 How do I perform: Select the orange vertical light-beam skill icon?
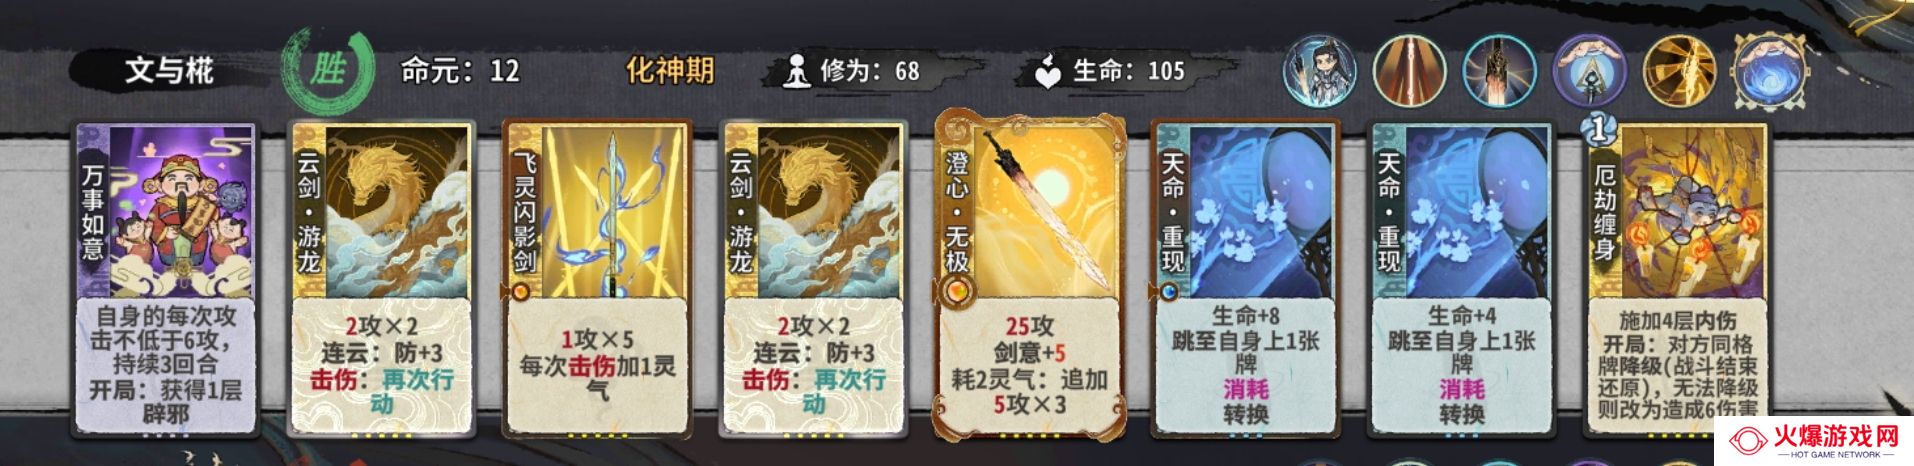tap(1408, 70)
